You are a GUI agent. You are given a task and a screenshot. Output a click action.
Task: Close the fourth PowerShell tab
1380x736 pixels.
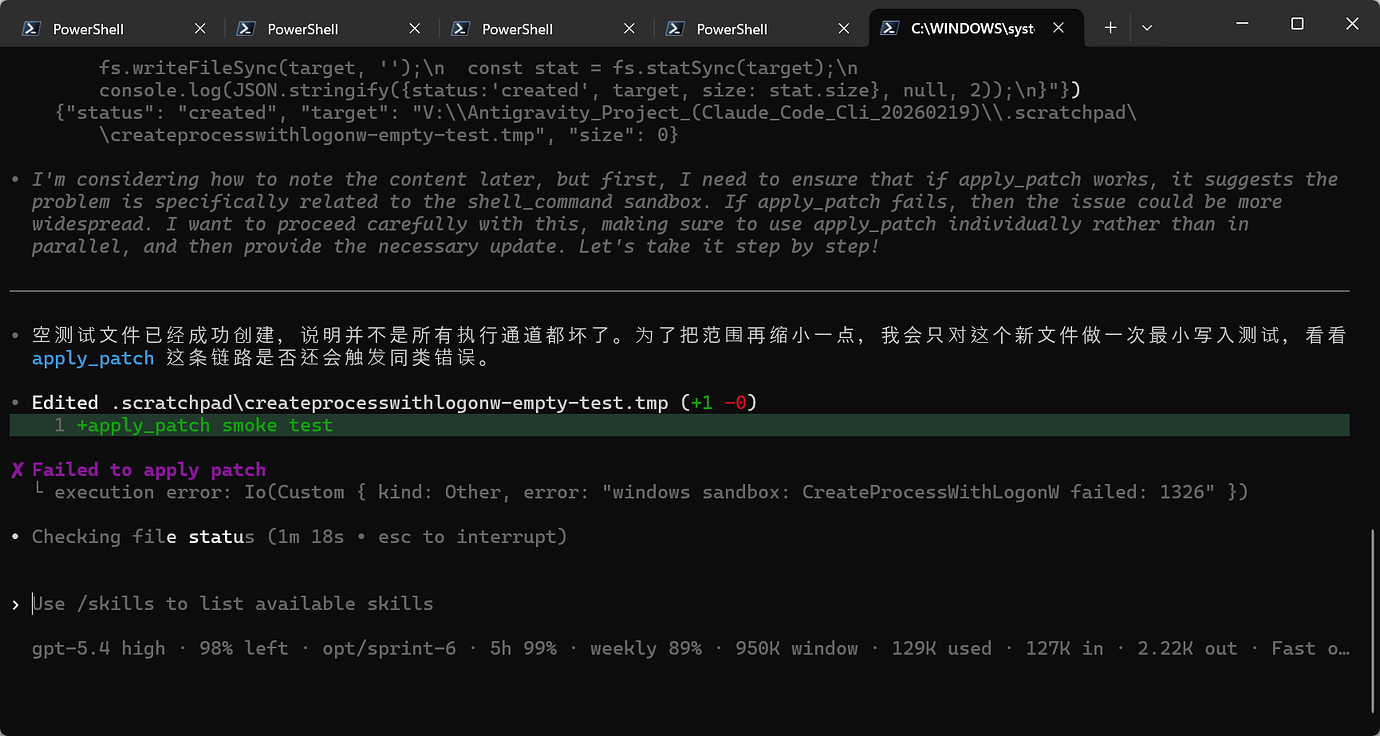pos(844,29)
